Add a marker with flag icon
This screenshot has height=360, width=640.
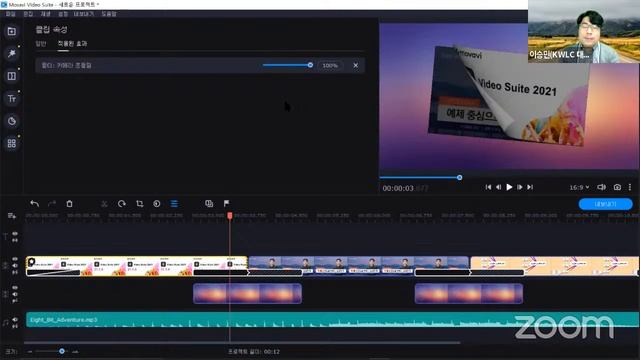coord(227,203)
